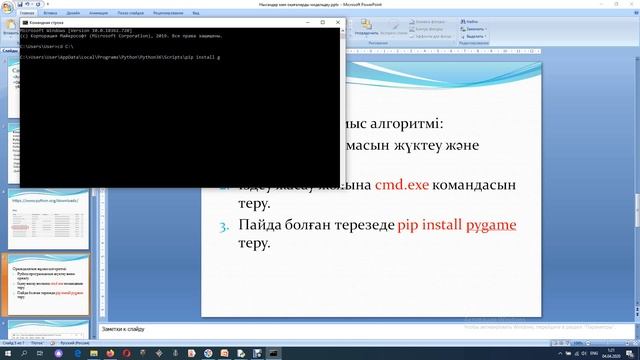The width and height of the screenshot is (640, 360).
Task: Click Заменить replace button in ribbon
Action: 473,29
